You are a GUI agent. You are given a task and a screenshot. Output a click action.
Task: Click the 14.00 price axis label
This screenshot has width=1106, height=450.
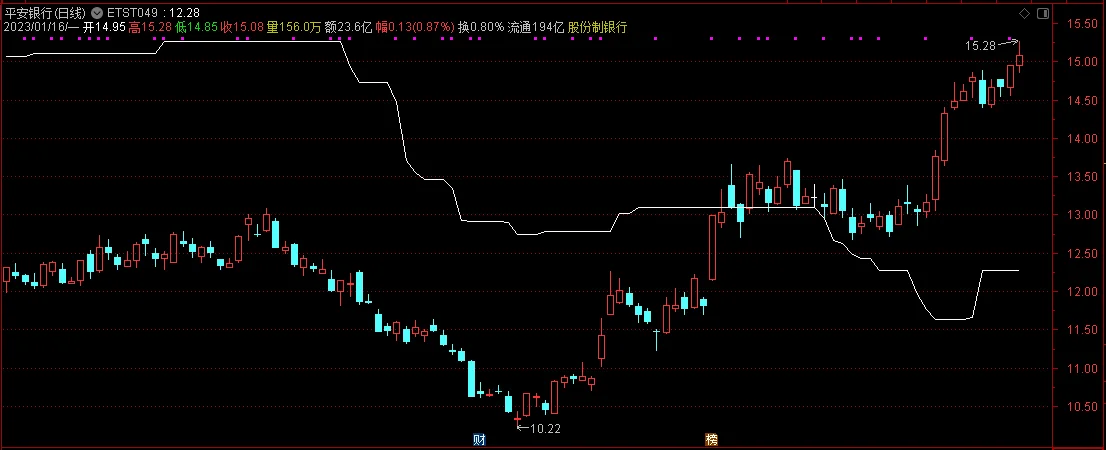pos(1081,139)
